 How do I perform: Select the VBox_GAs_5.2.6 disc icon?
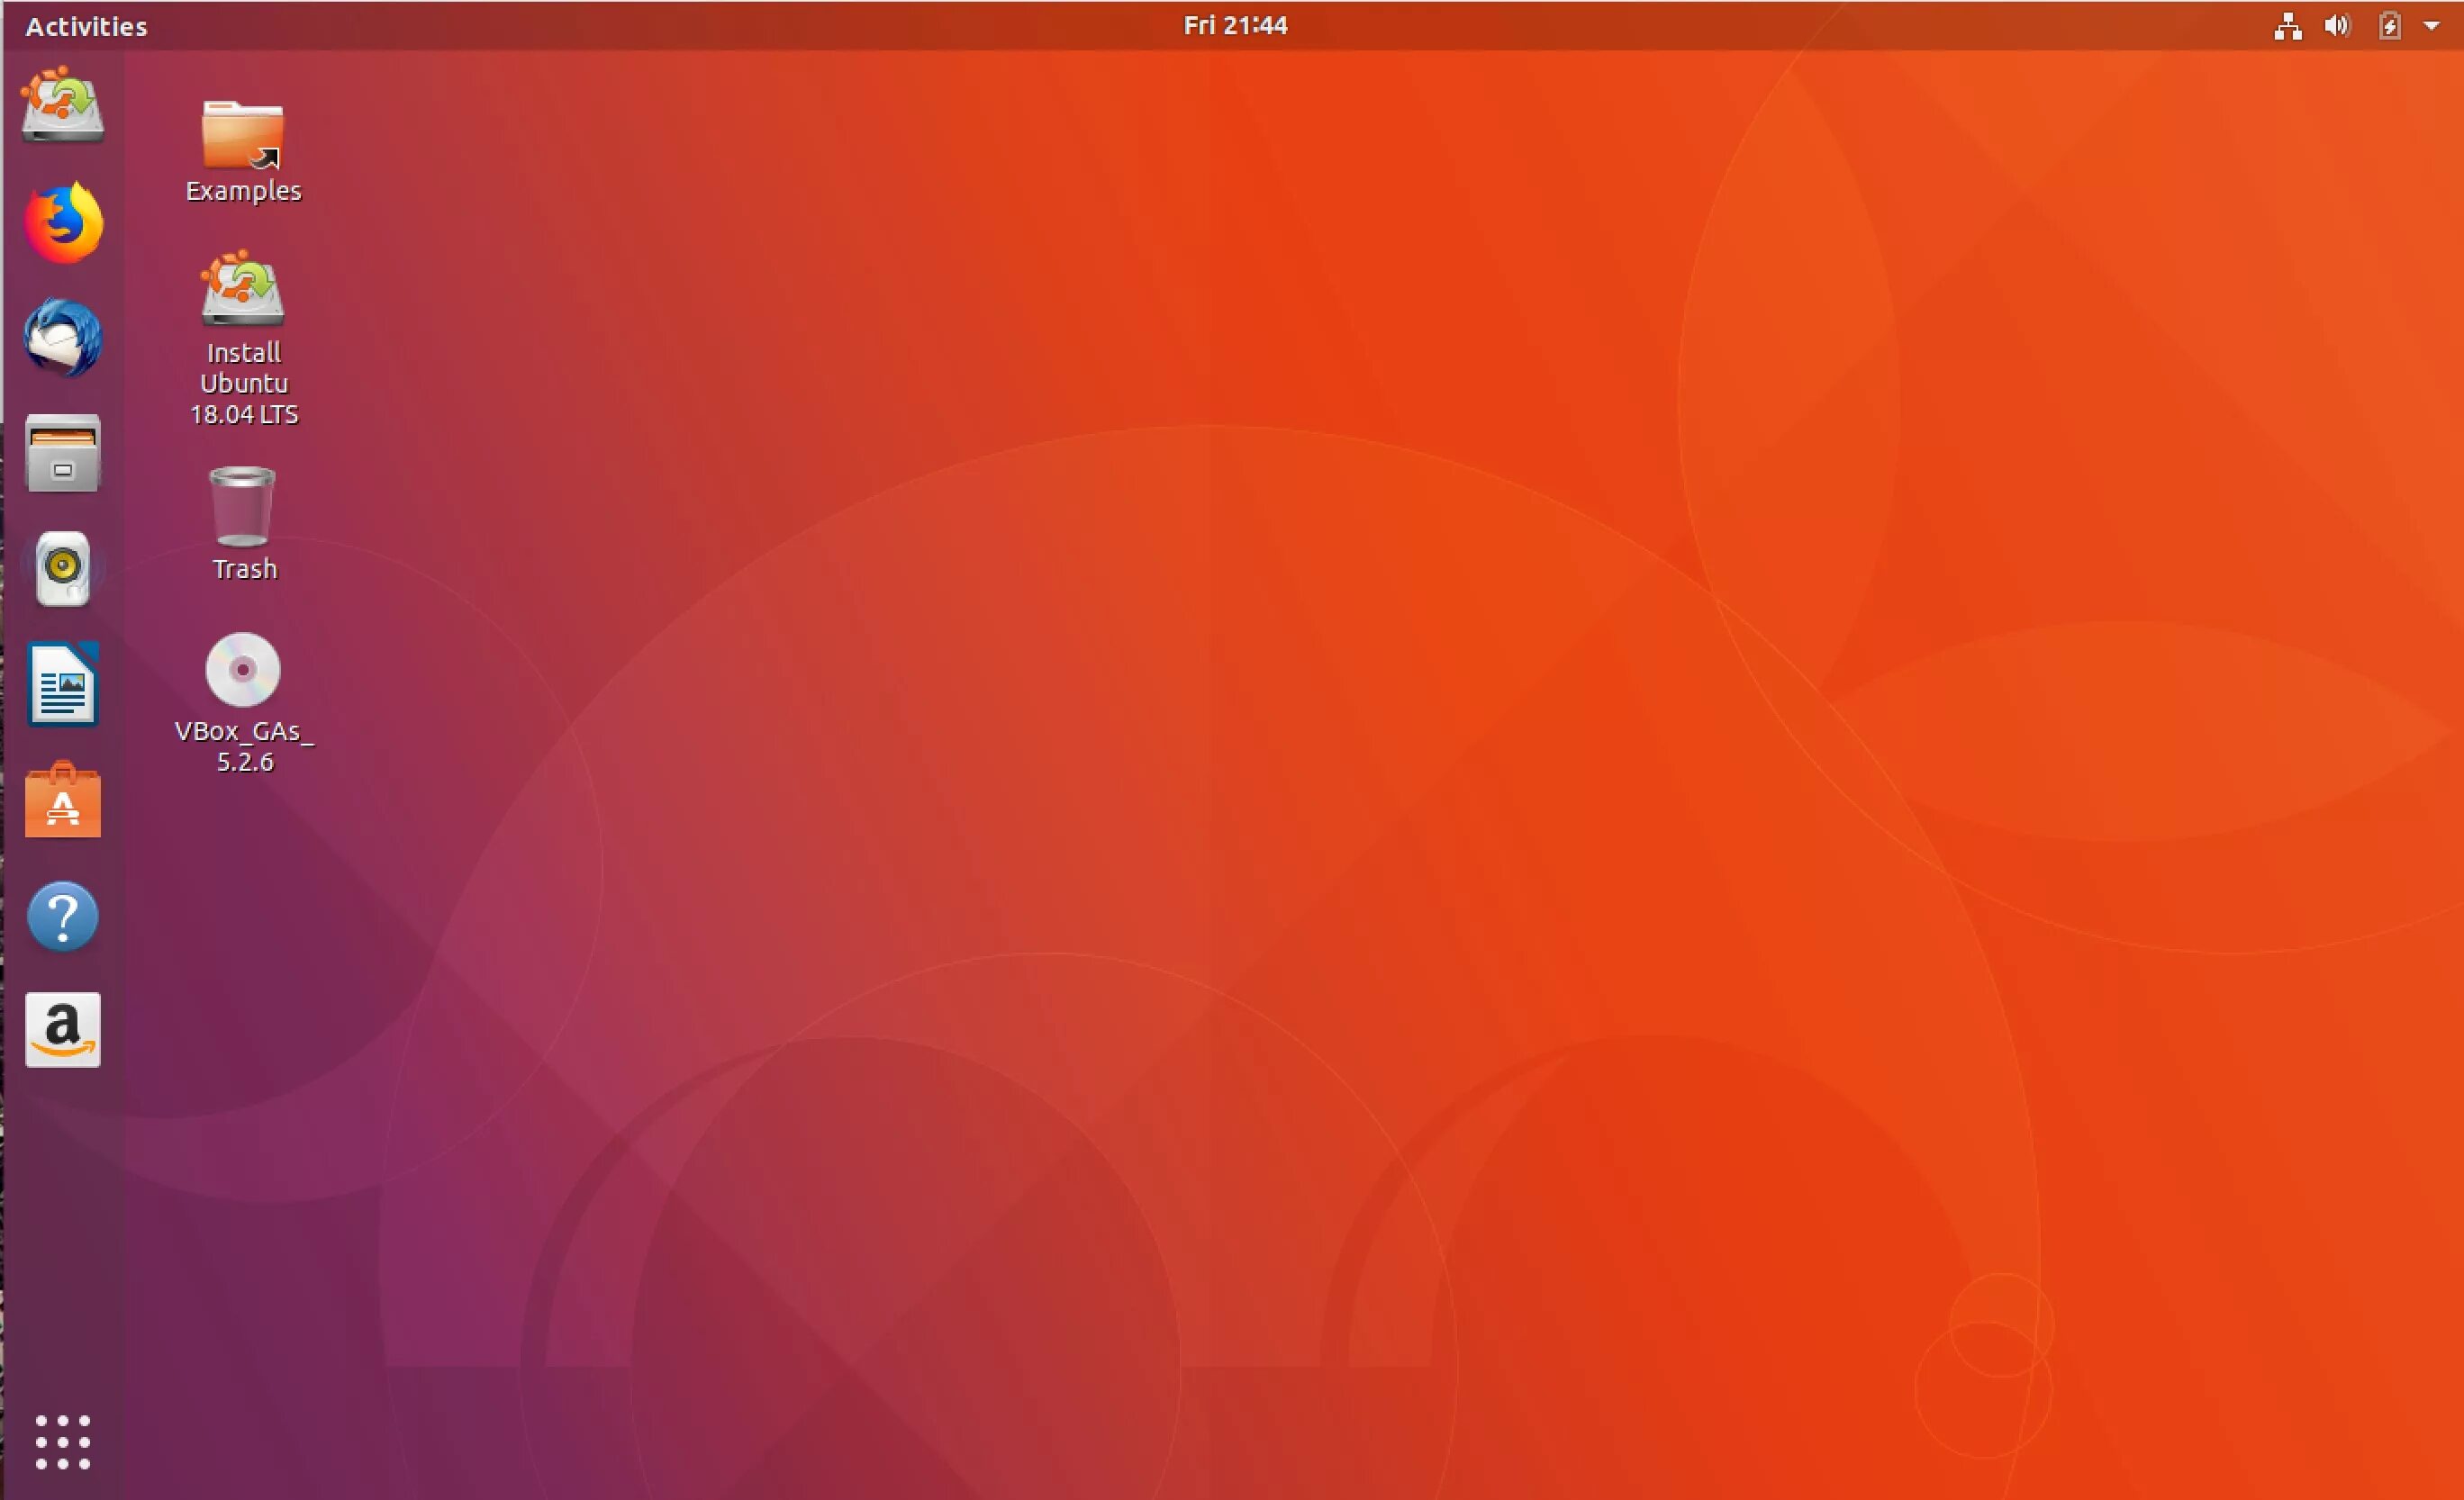click(243, 670)
